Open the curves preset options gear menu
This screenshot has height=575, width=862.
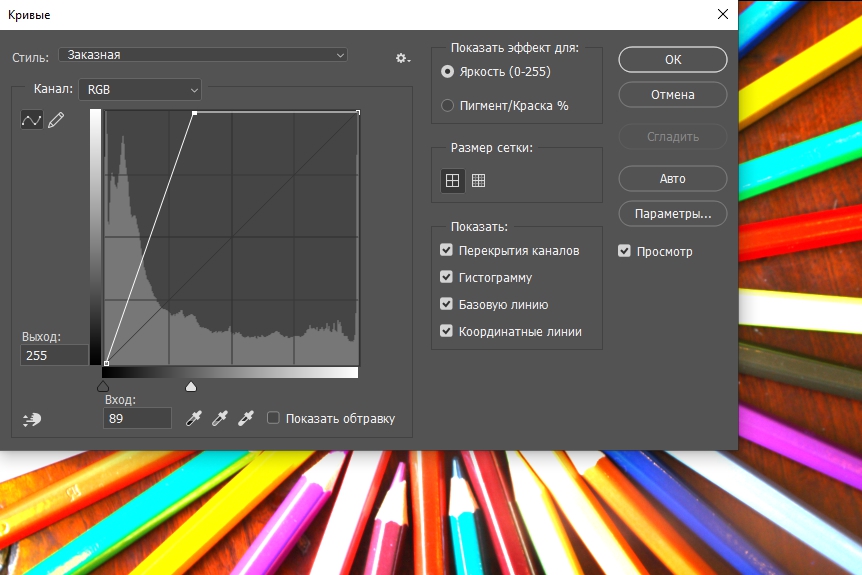(x=402, y=58)
